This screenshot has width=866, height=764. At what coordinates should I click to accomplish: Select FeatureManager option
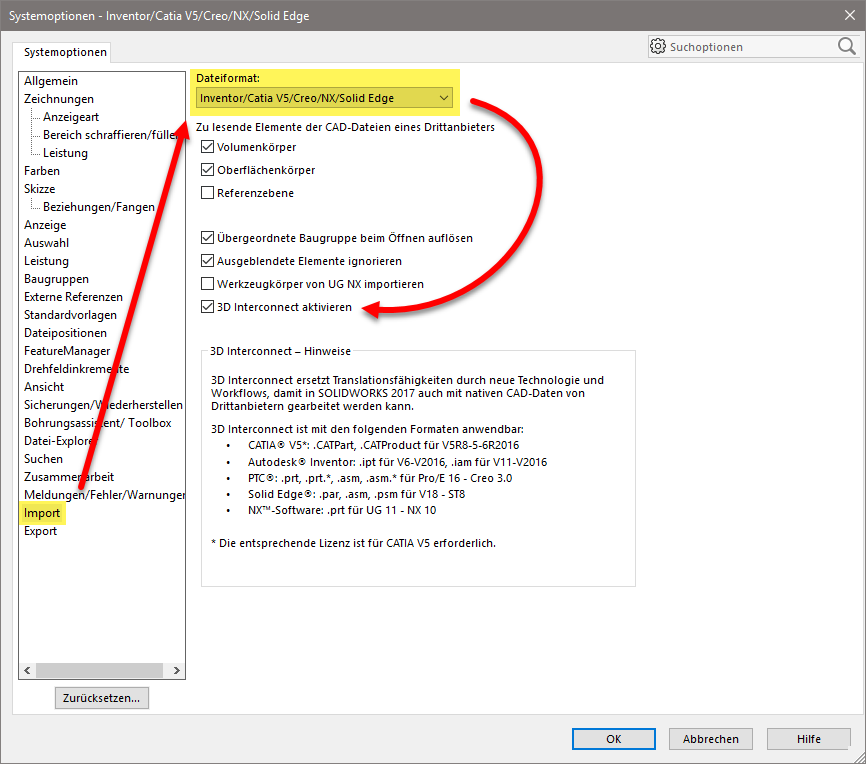67,351
